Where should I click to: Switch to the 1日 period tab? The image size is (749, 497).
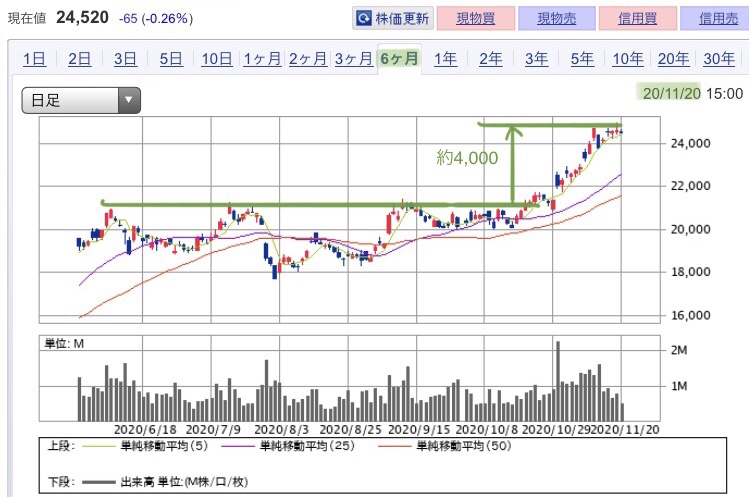(34, 59)
